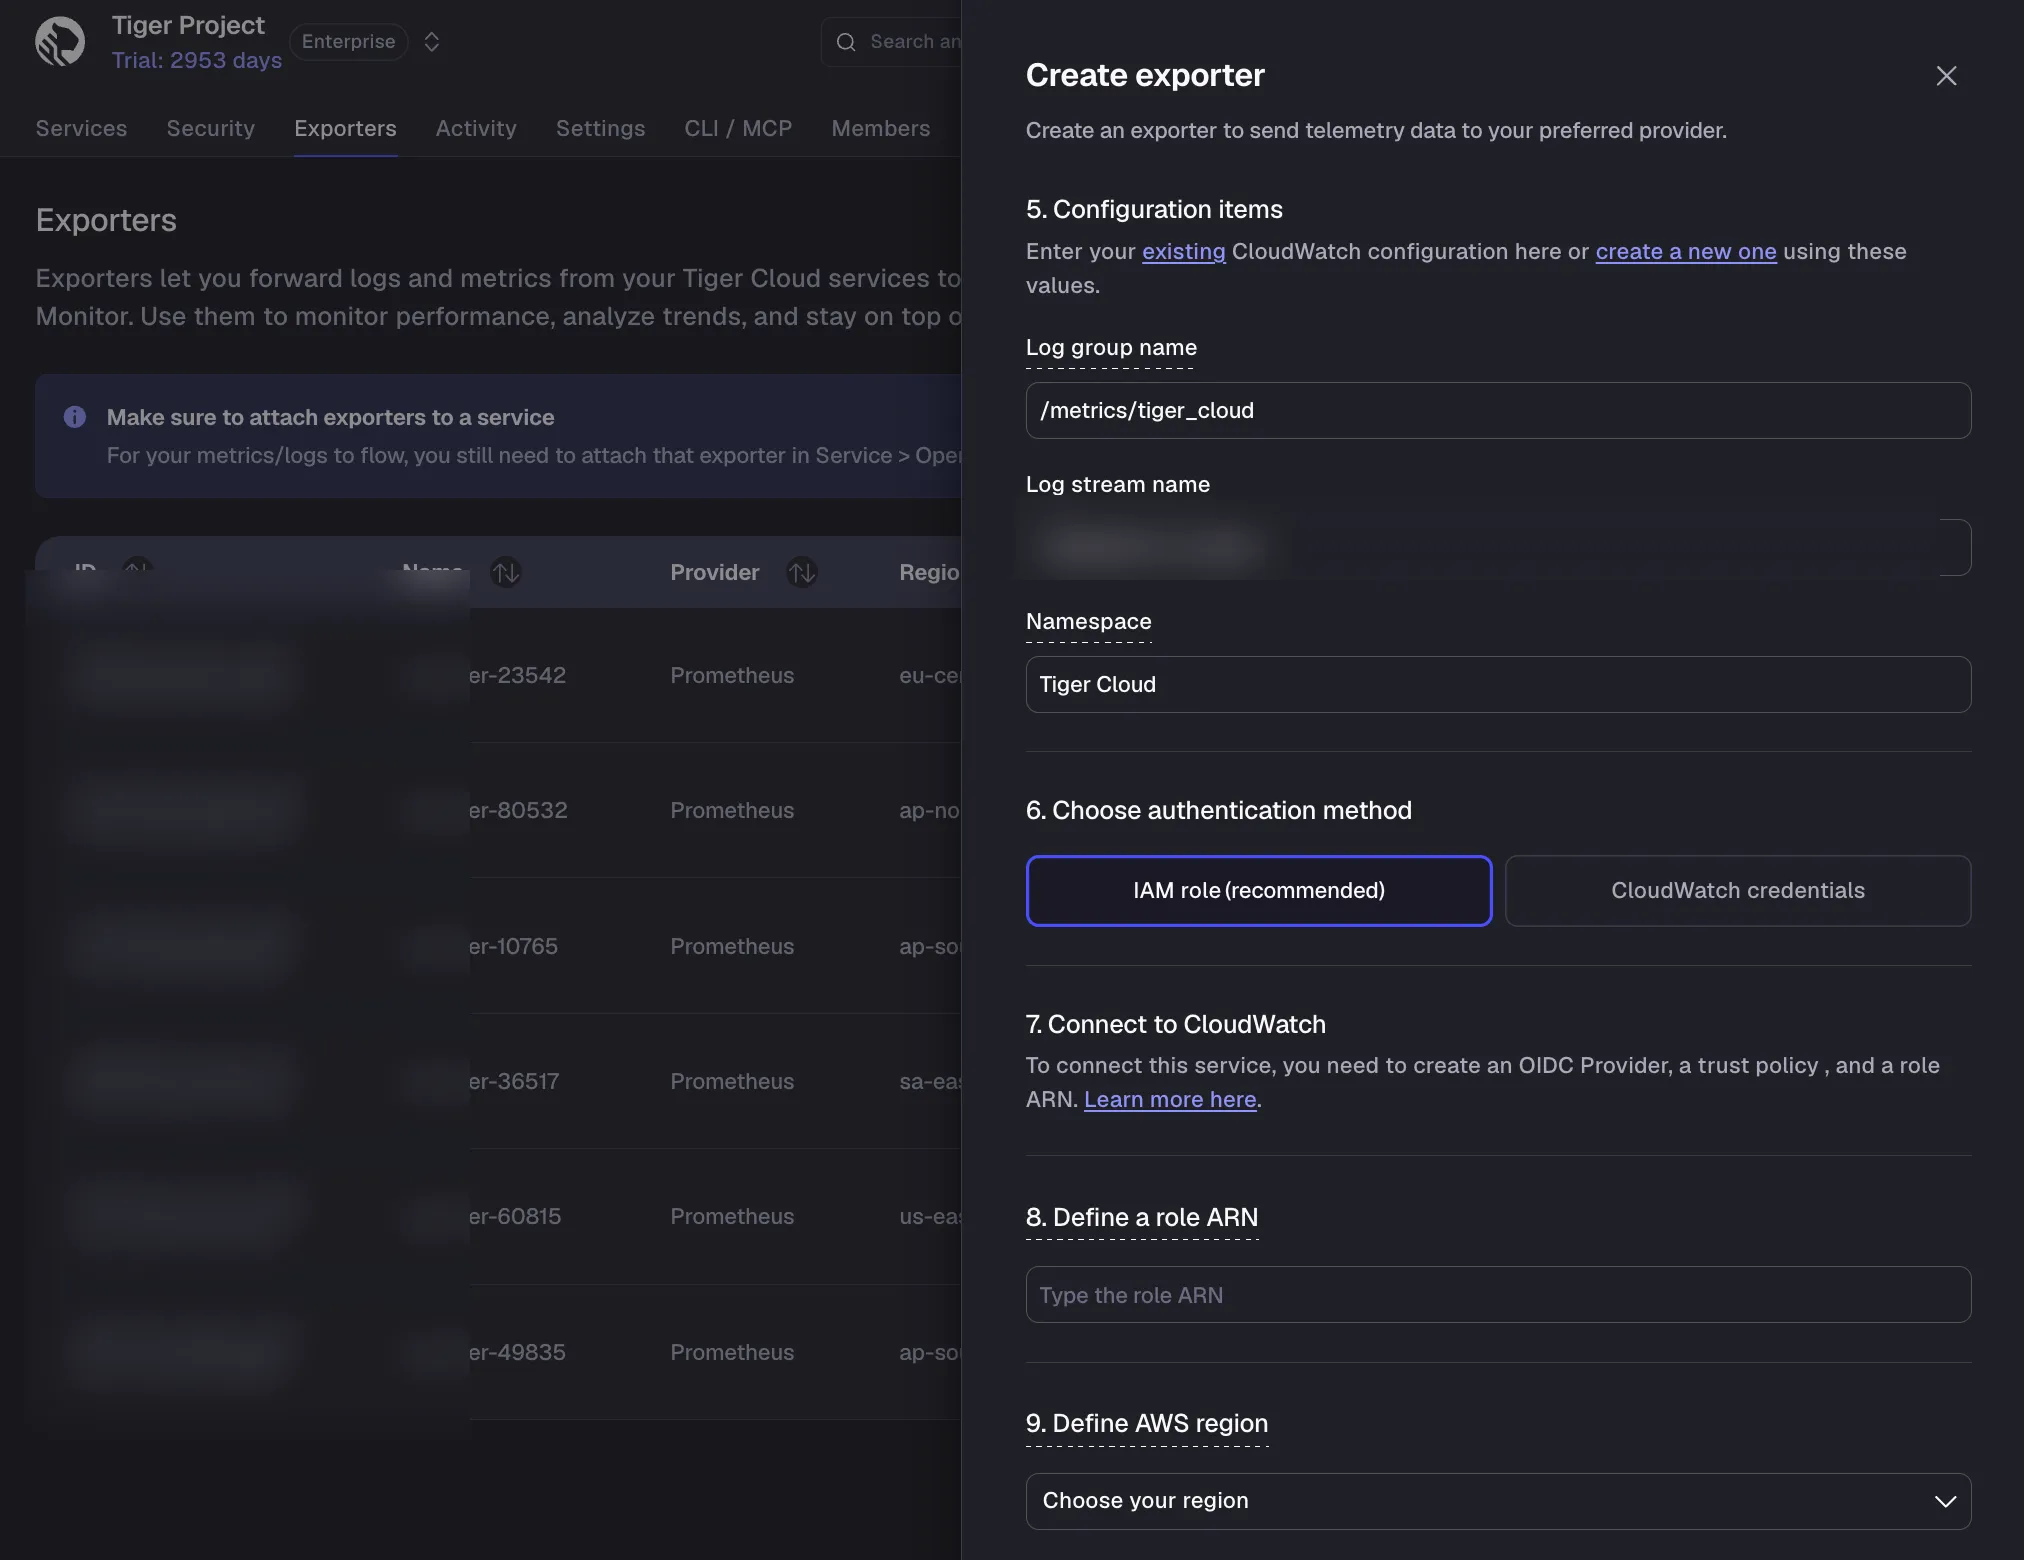Select exporter row er-23542
2024x1560 pixels.
coord(498,675)
